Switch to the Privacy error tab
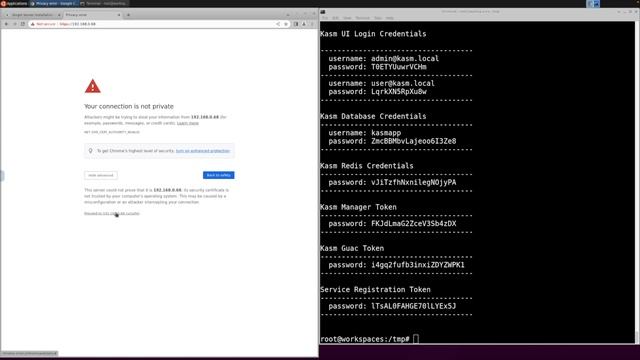 pyautogui.click(x=92, y=15)
